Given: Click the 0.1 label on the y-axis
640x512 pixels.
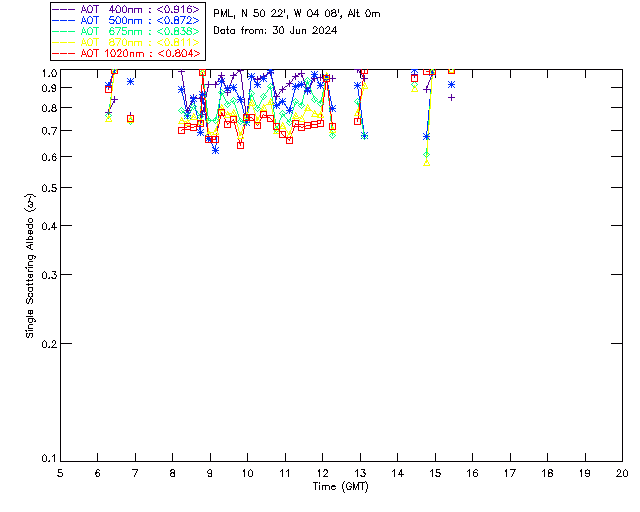Looking at the screenshot, I should pos(46,460).
